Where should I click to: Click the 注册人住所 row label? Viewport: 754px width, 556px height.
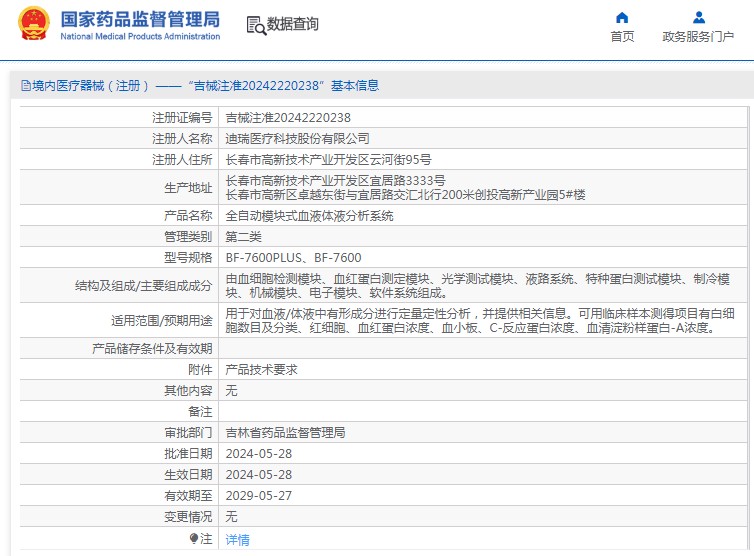coord(182,160)
